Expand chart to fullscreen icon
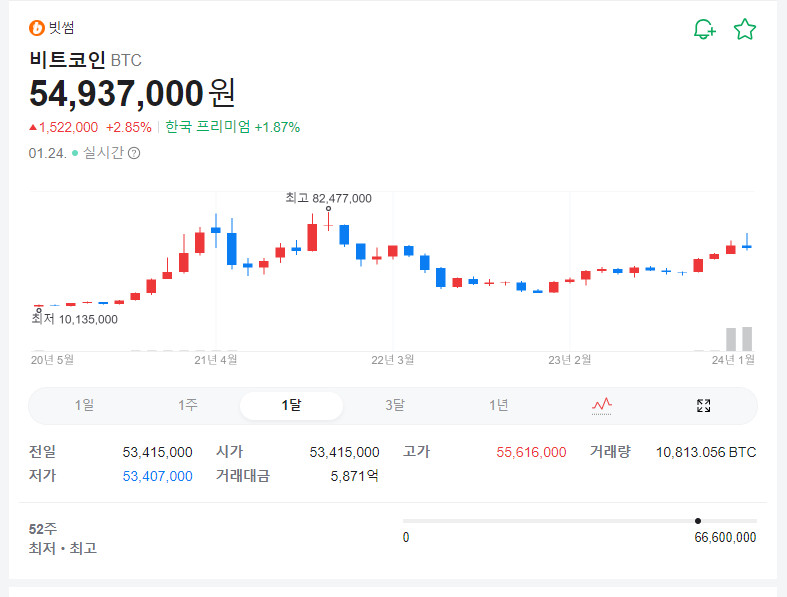Screen dimensions: 787x597 704,405
